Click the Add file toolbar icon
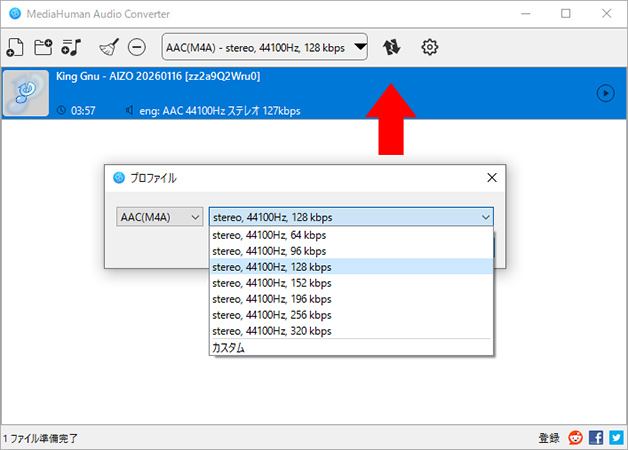The width and height of the screenshot is (628, 450). [x=15, y=47]
